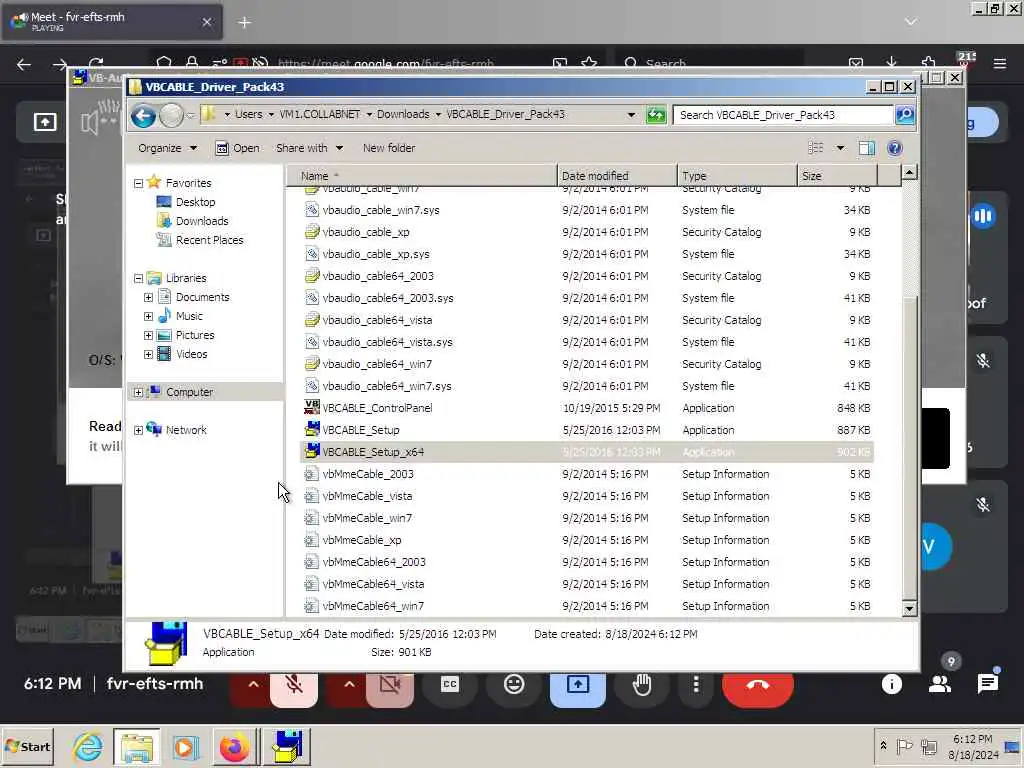Open the Share with menu
The height and width of the screenshot is (768, 1024).
click(x=309, y=148)
